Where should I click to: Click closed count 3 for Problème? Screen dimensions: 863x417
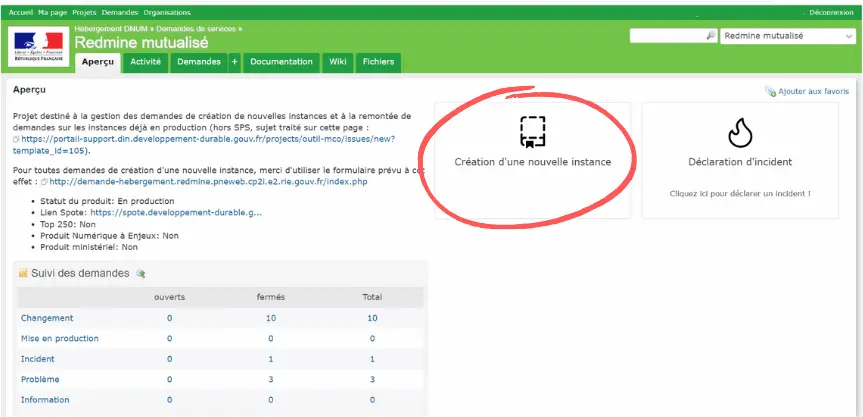click(271, 379)
